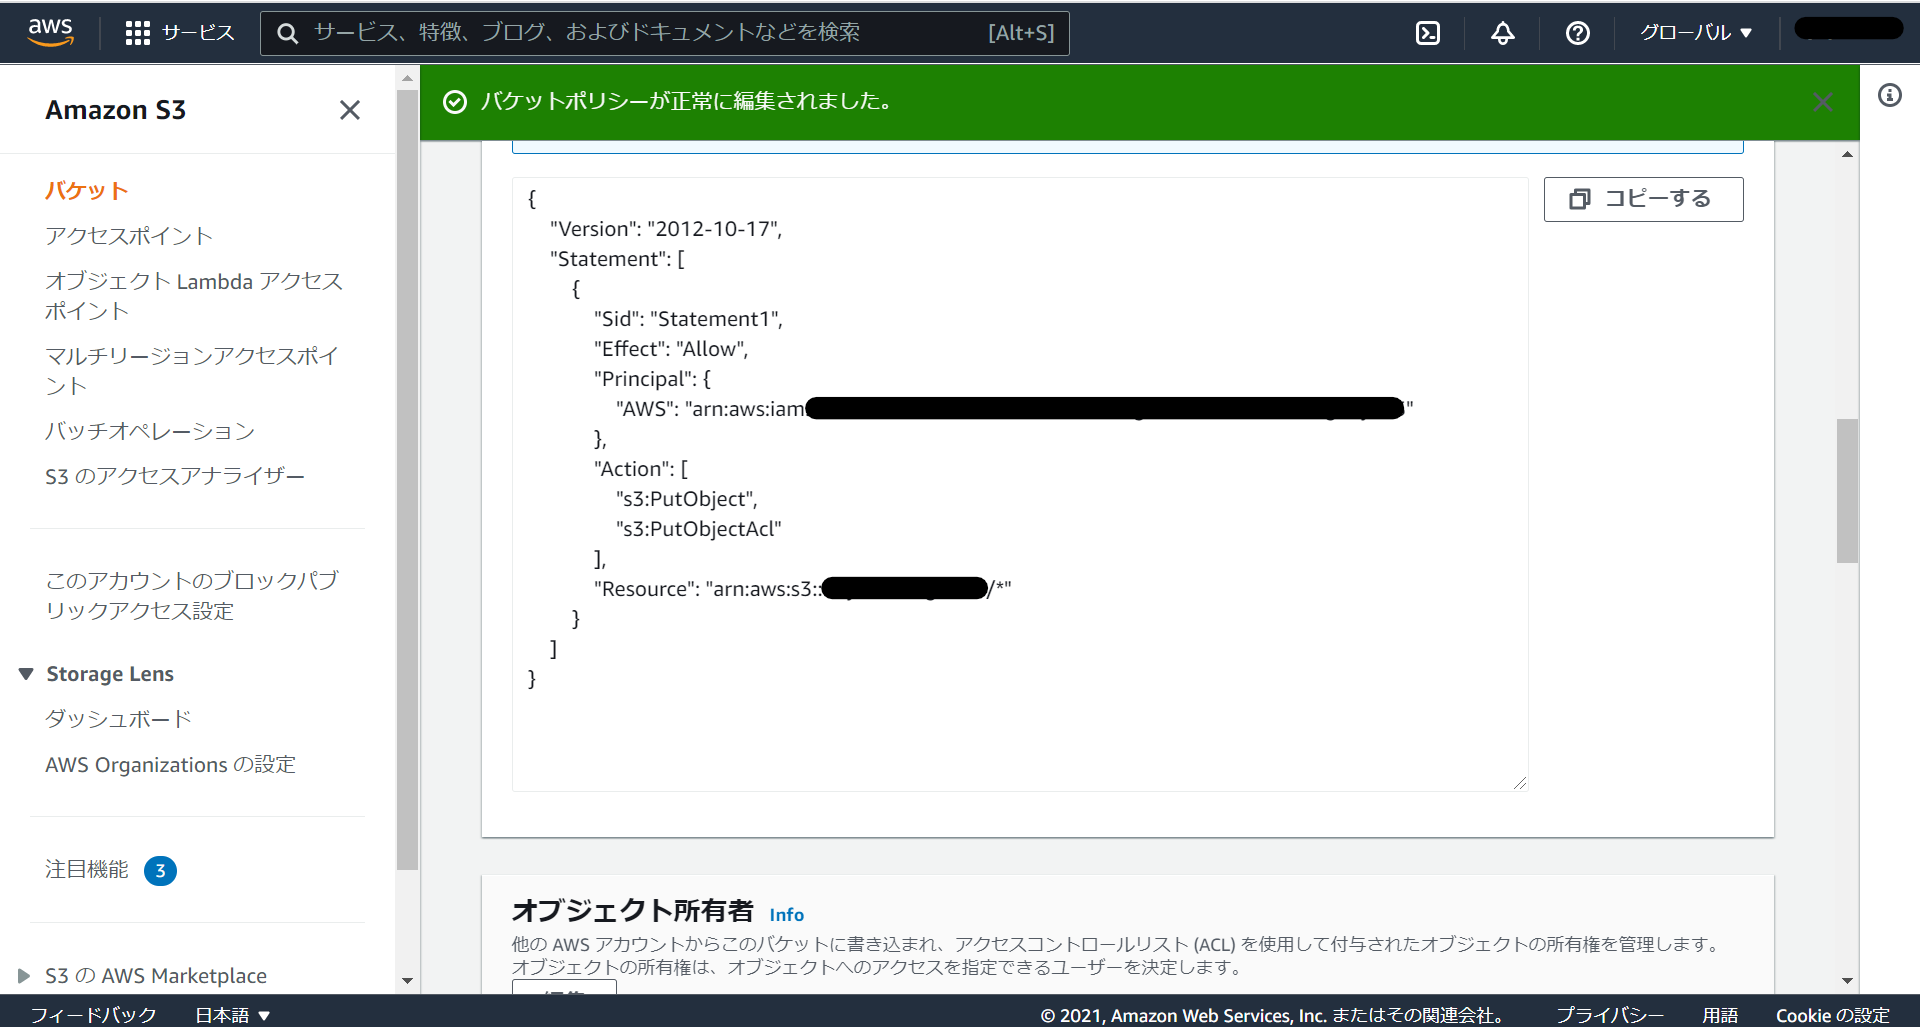Collapse the Storage Lens section
This screenshot has height=1027, width=1920.
pos(26,674)
